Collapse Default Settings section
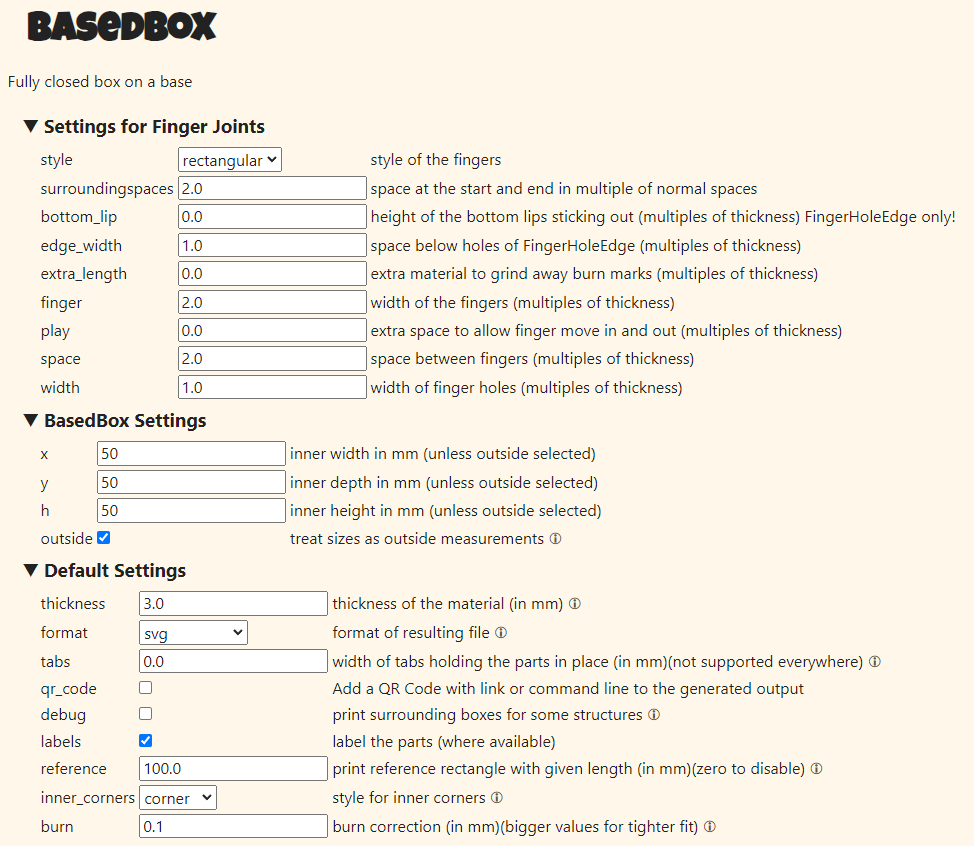The height and width of the screenshot is (846, 974). coord(105,570)
